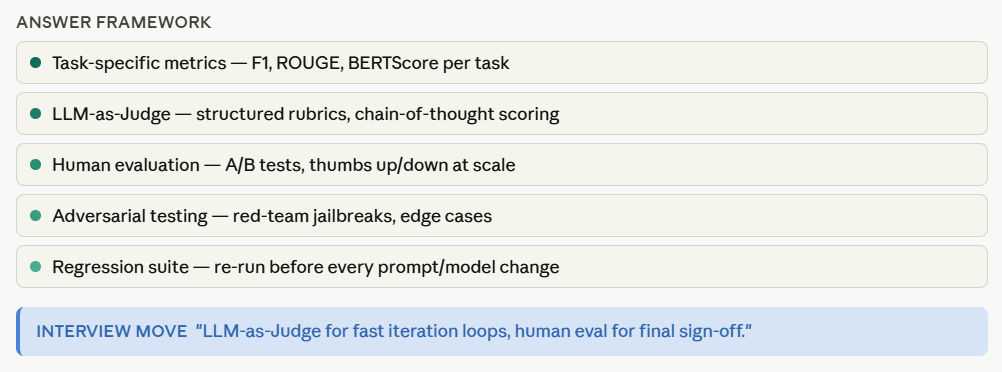Click the bullet beside Adversarial testing

(x=36, y=216)
